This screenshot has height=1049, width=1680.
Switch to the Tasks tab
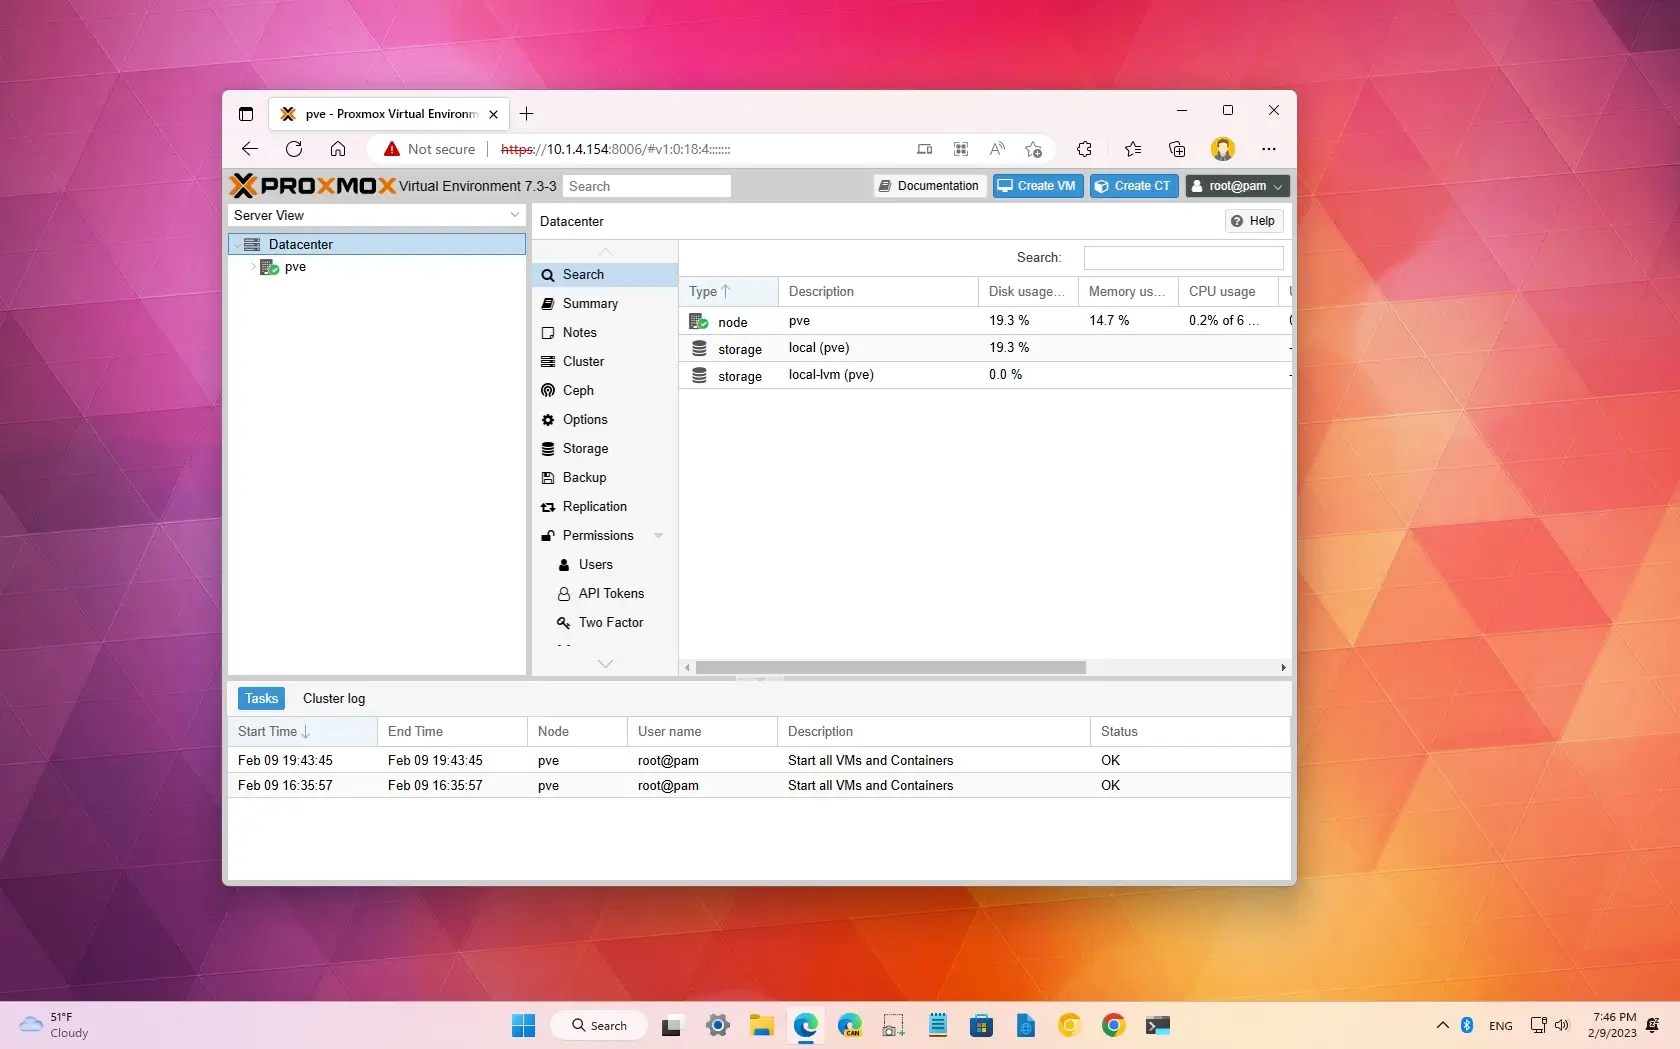pyautogui.click(x=260, y=698)
